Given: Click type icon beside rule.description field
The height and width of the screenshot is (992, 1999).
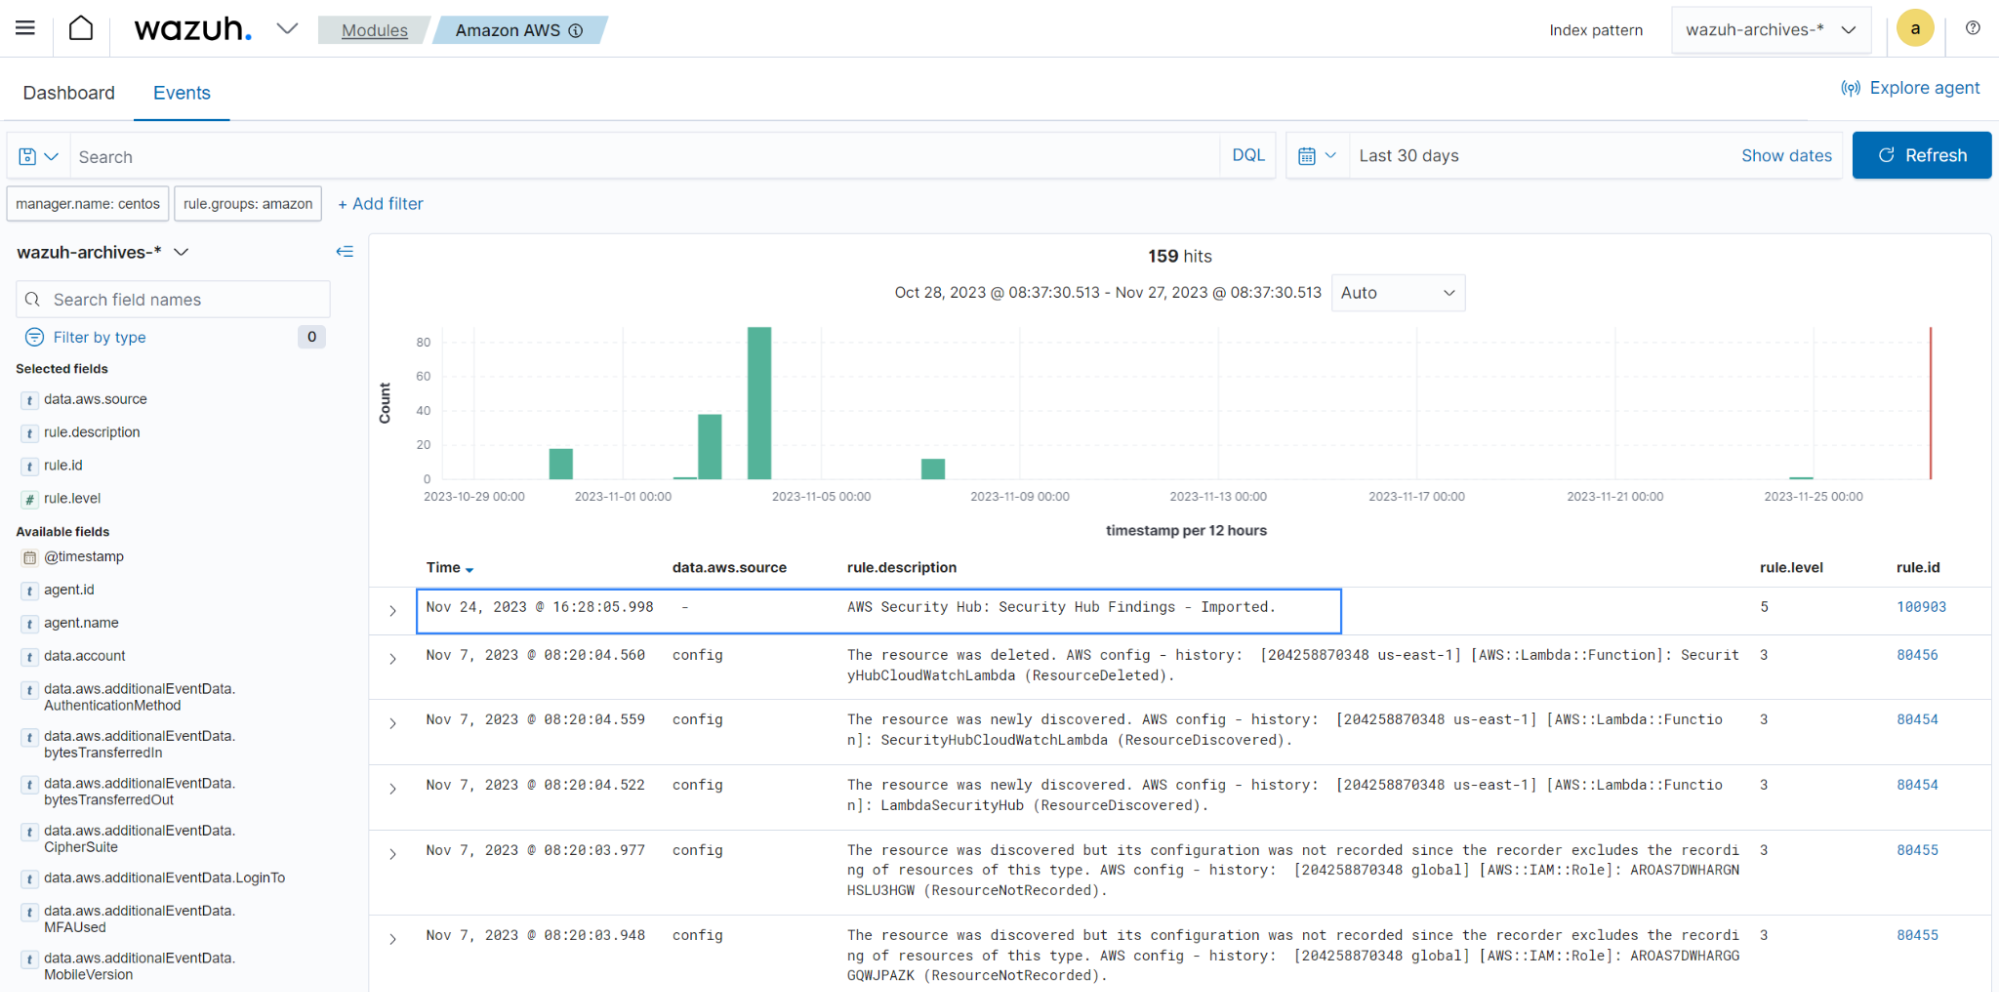Looking at the screenshot, I should (x=29, y=433).
